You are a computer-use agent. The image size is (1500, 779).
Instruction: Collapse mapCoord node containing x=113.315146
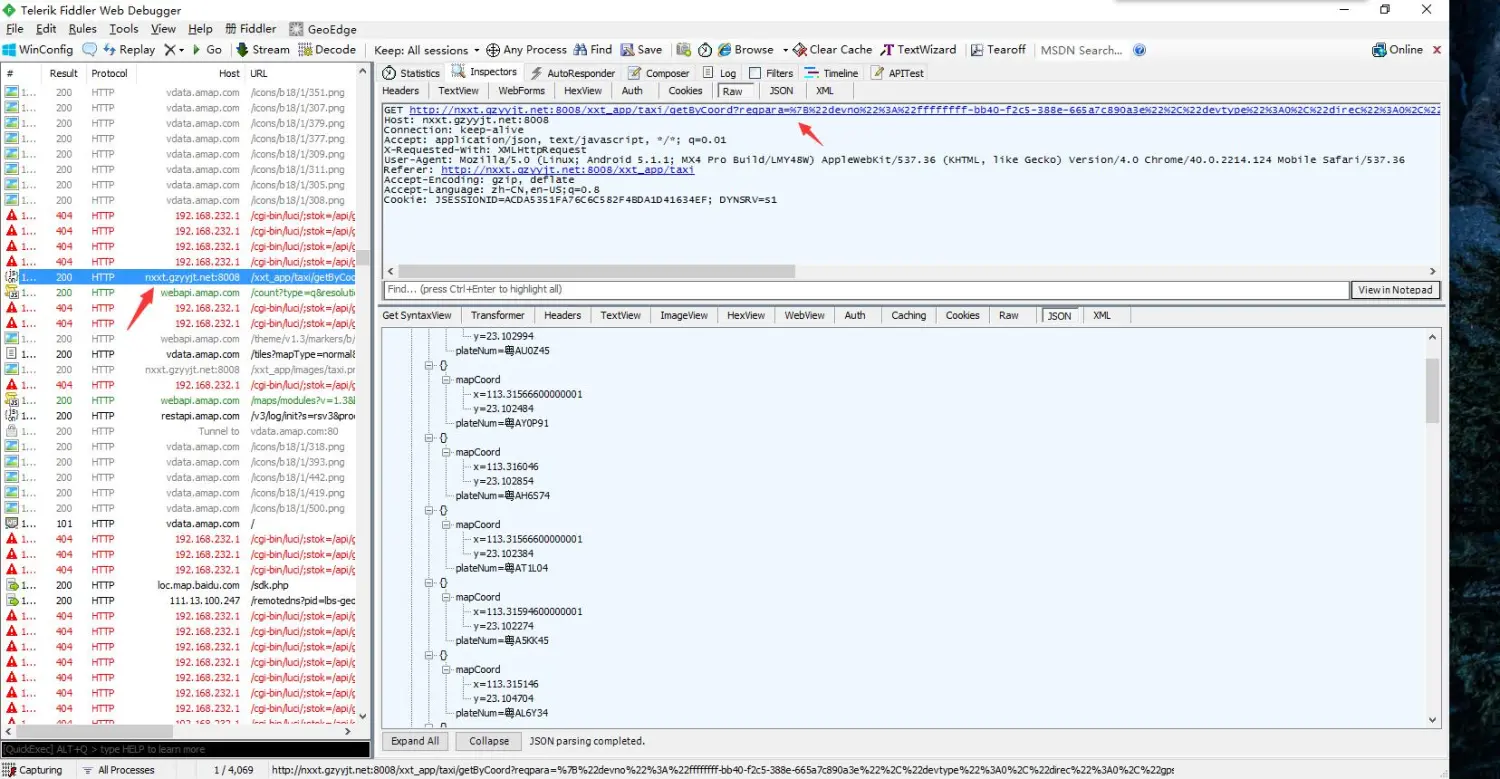[x=446, y=669]
